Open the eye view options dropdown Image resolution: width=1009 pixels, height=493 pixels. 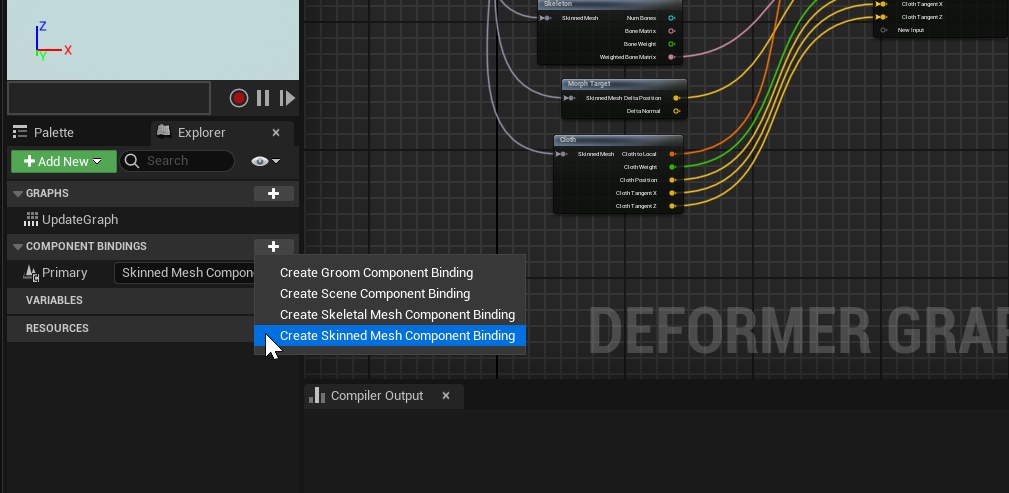pos(265,161)
